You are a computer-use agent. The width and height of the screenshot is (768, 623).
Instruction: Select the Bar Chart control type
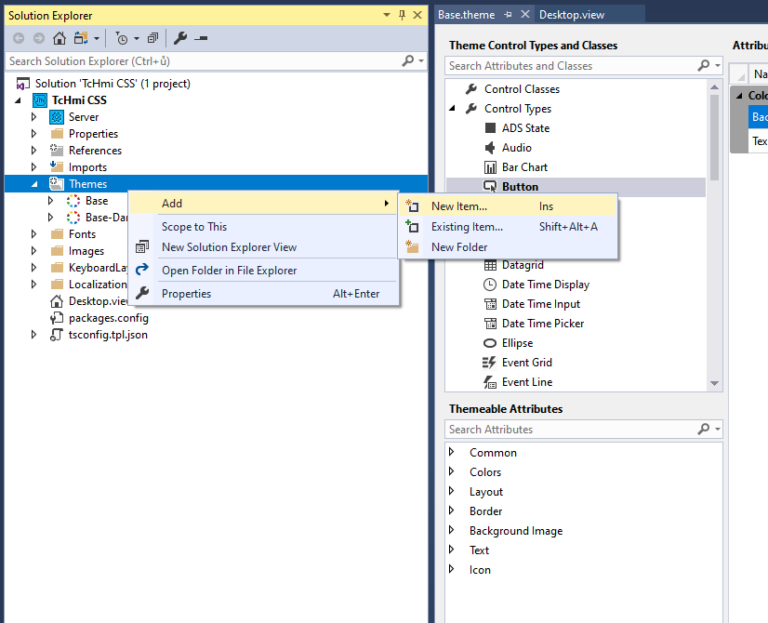coord(524,167)
